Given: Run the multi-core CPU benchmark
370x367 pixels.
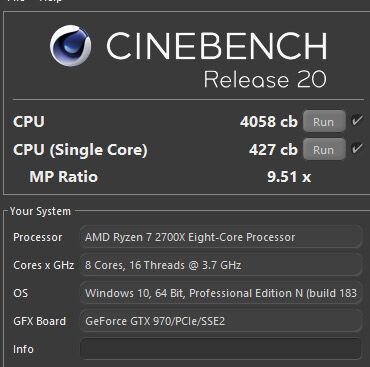Looking at the screenshot, I should [324, 121].
